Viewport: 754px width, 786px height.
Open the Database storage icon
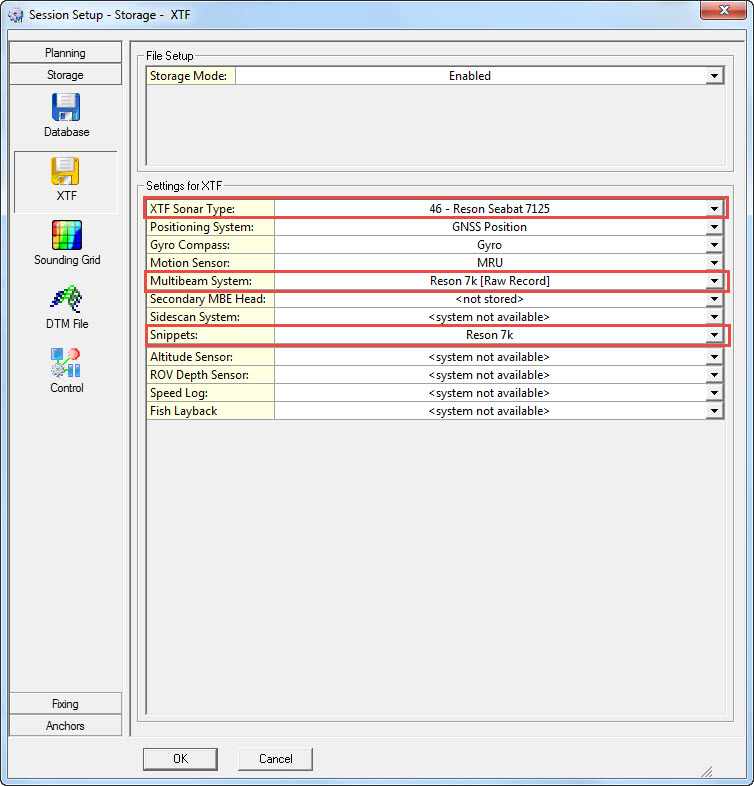[x=66, y=115]
